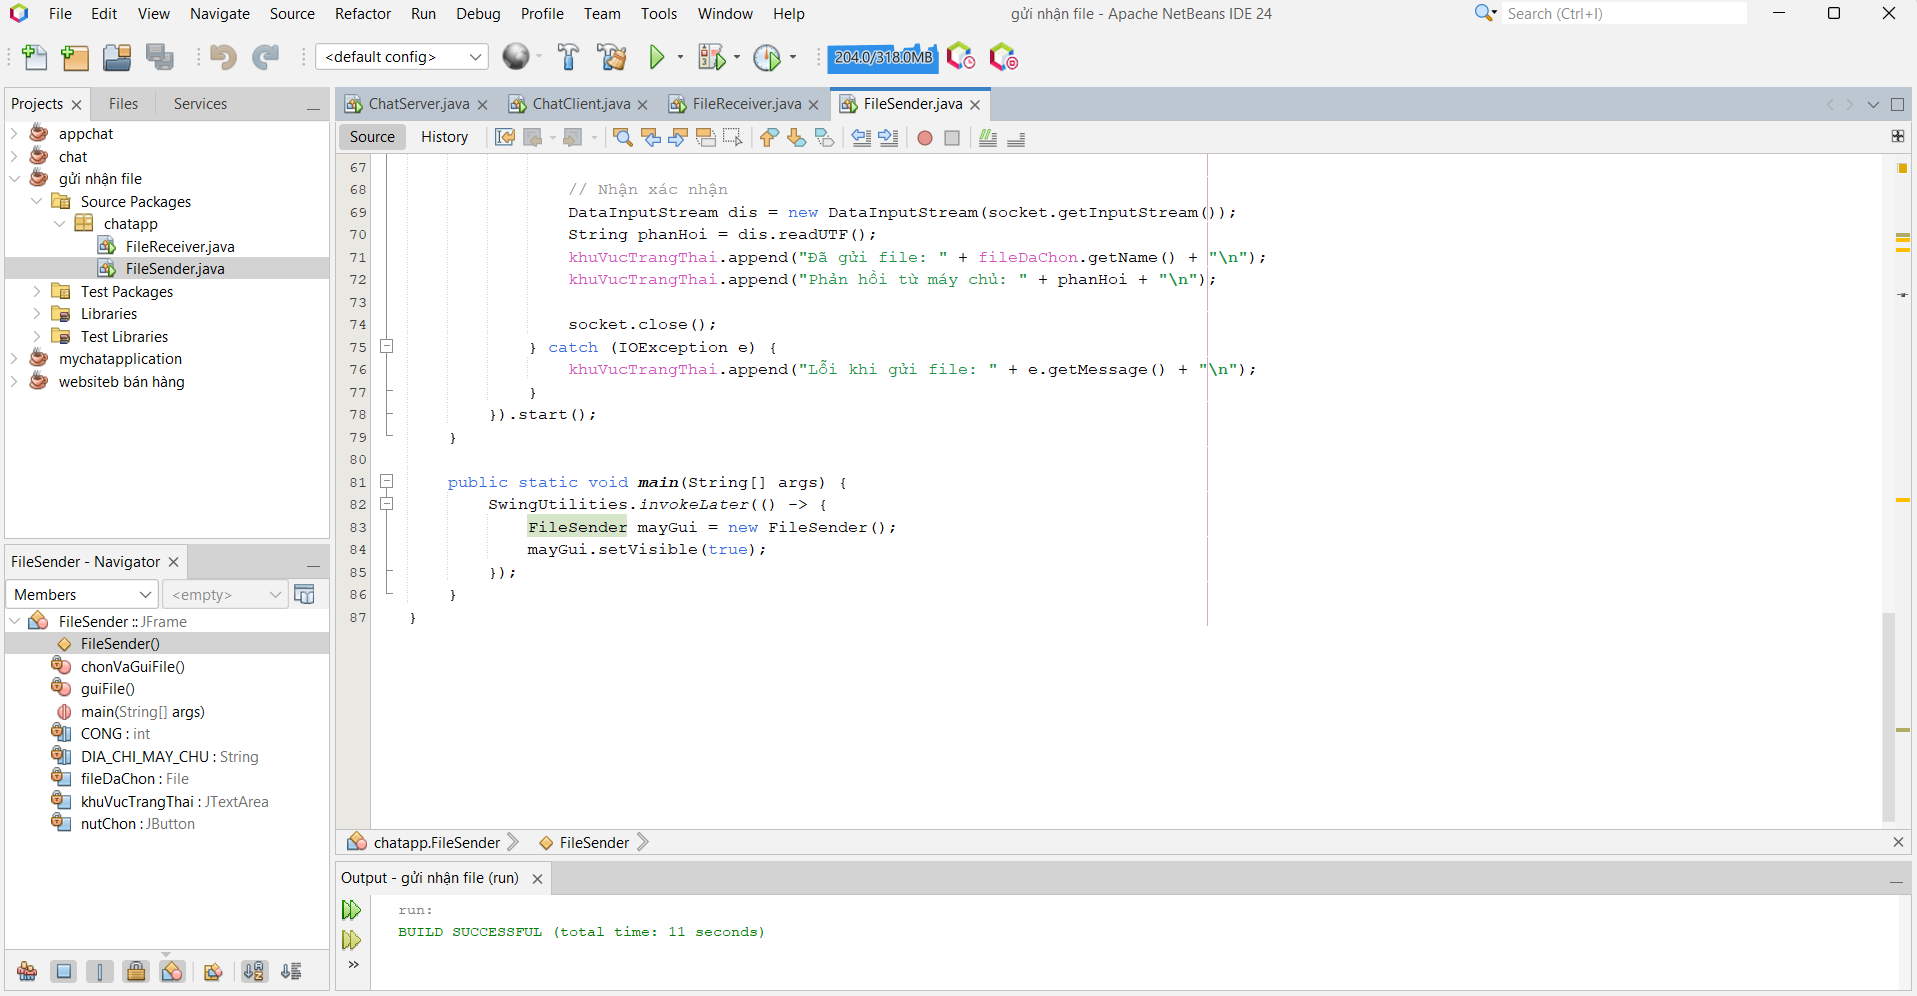Toggle Show Non-Public Members lock filter

pos(136,972)
